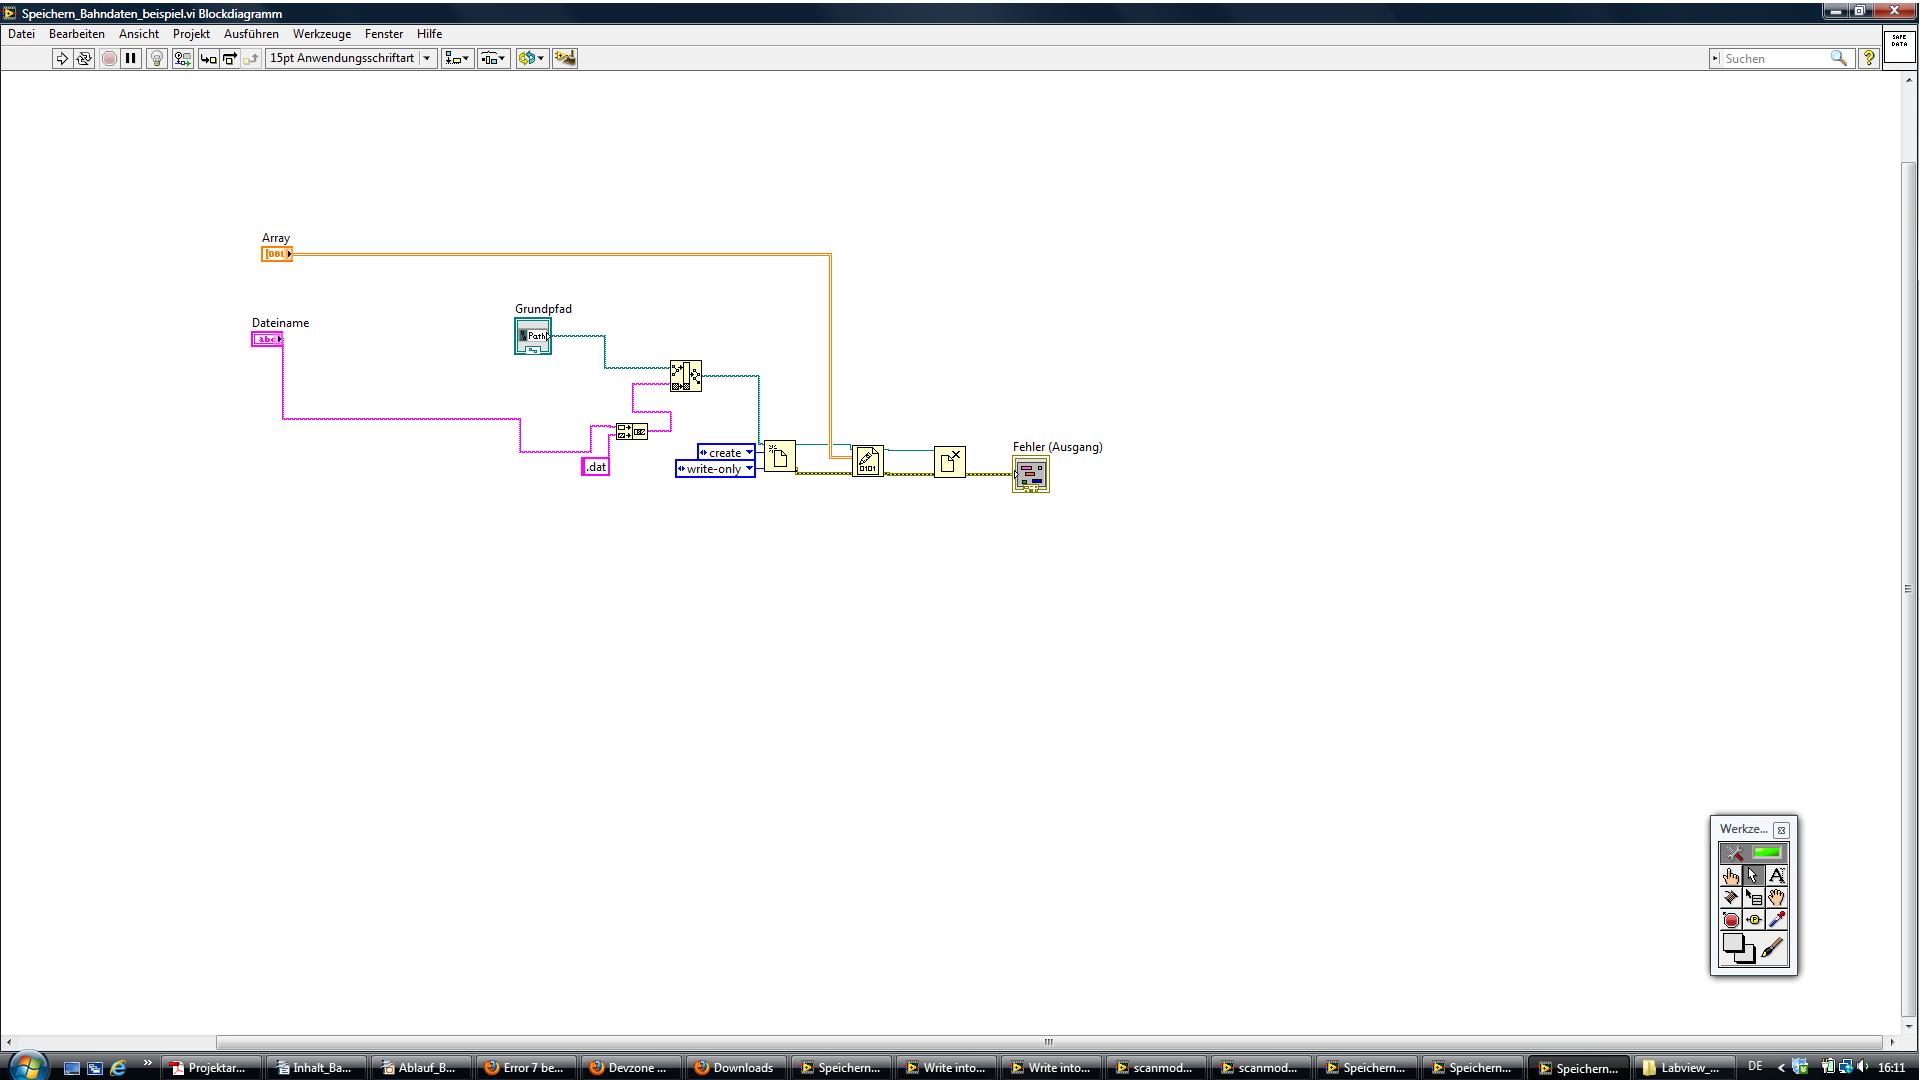Click the Pause execution button
The image size is (1920, 1080).
coord(131,58)
